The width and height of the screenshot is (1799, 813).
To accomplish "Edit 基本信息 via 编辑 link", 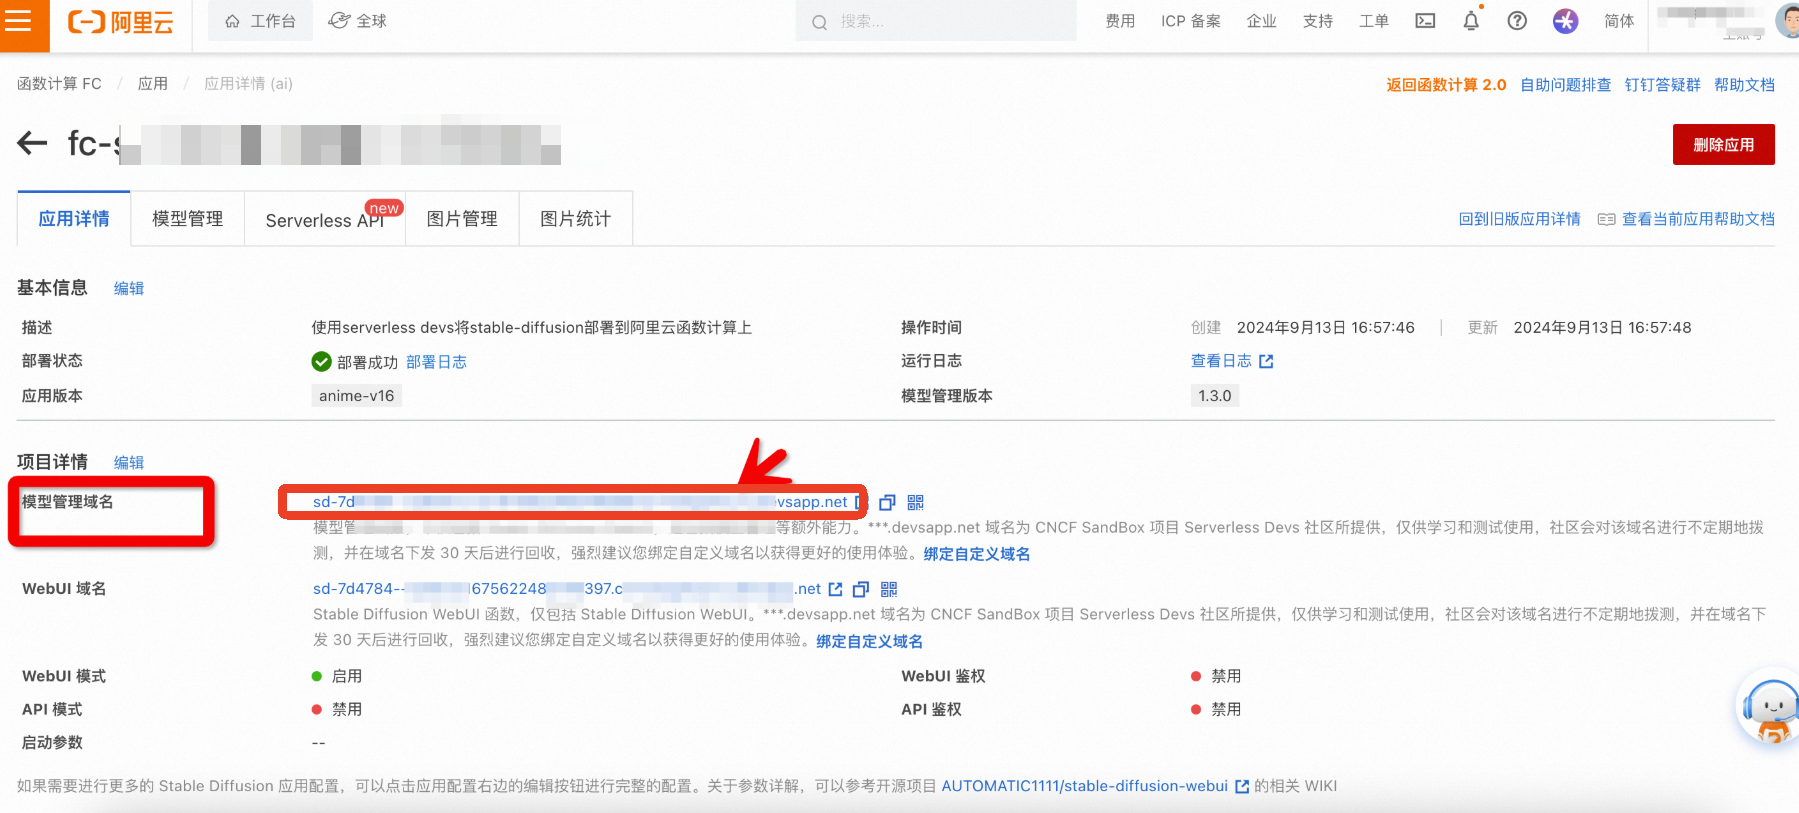I will click(129, 288).
